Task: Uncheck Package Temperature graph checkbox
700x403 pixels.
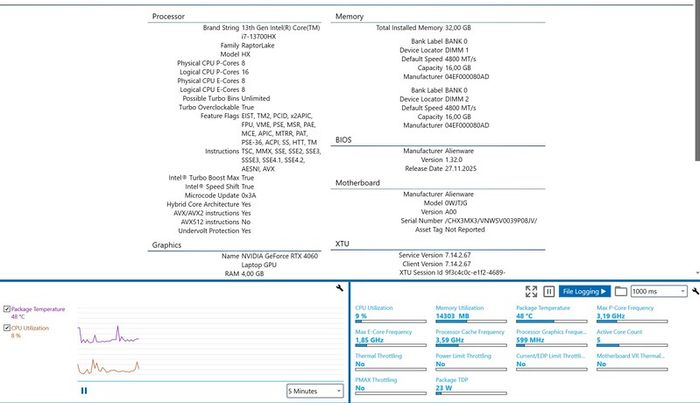Action: [x=7, y=309]
